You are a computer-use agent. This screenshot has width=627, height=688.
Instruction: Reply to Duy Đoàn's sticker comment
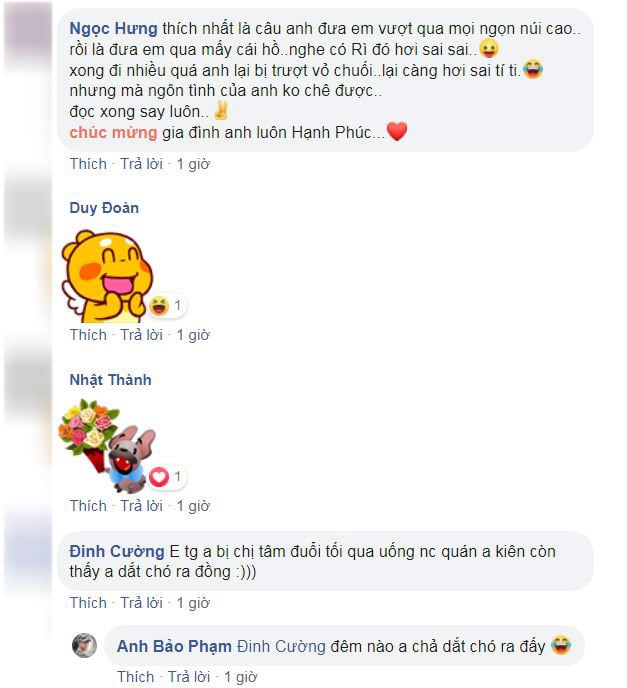(141, 335)
